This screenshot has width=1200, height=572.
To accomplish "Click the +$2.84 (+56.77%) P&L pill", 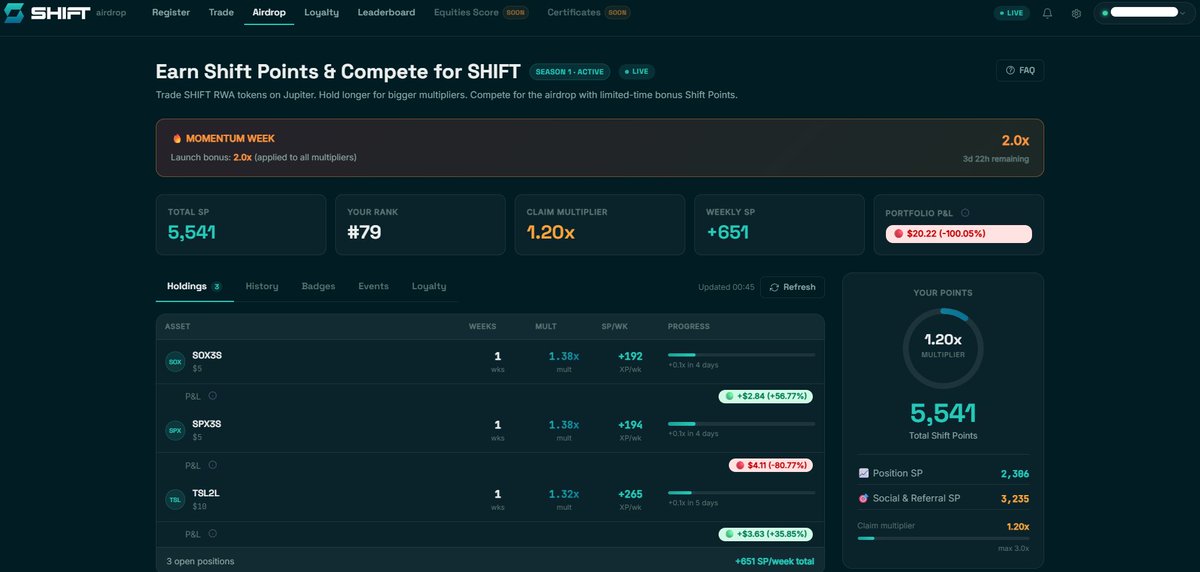I will 765,396.
